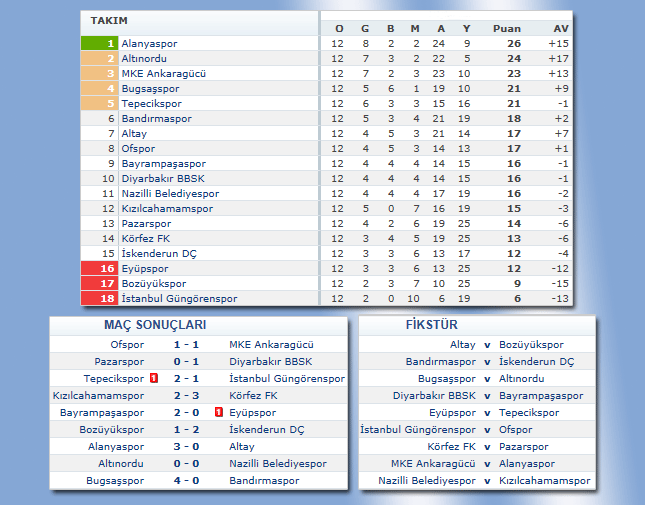Select the orange rank 3 position box

pyautogui.click(x=100, y=73)
